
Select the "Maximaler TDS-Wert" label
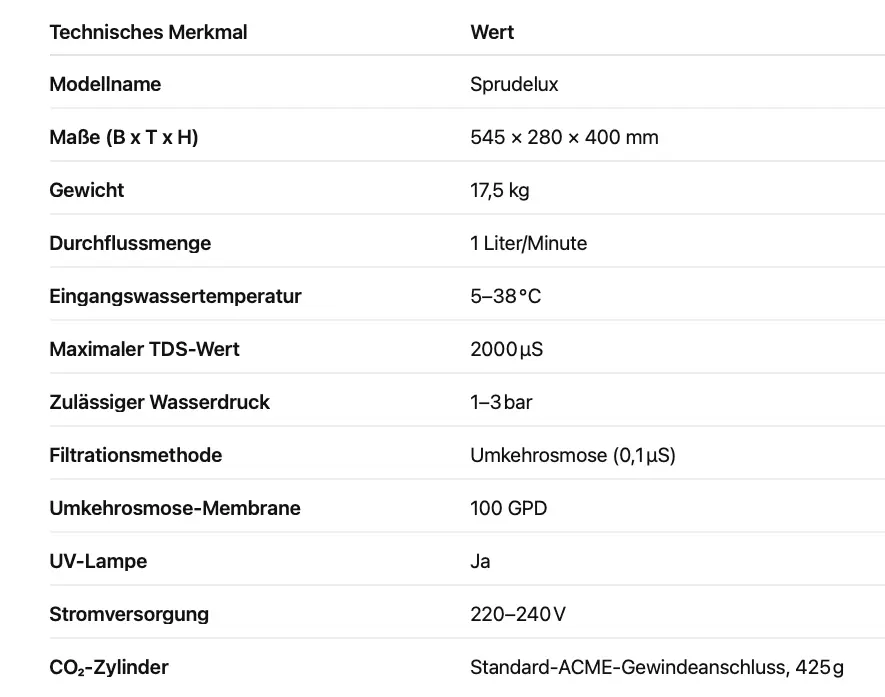(144, 349)
